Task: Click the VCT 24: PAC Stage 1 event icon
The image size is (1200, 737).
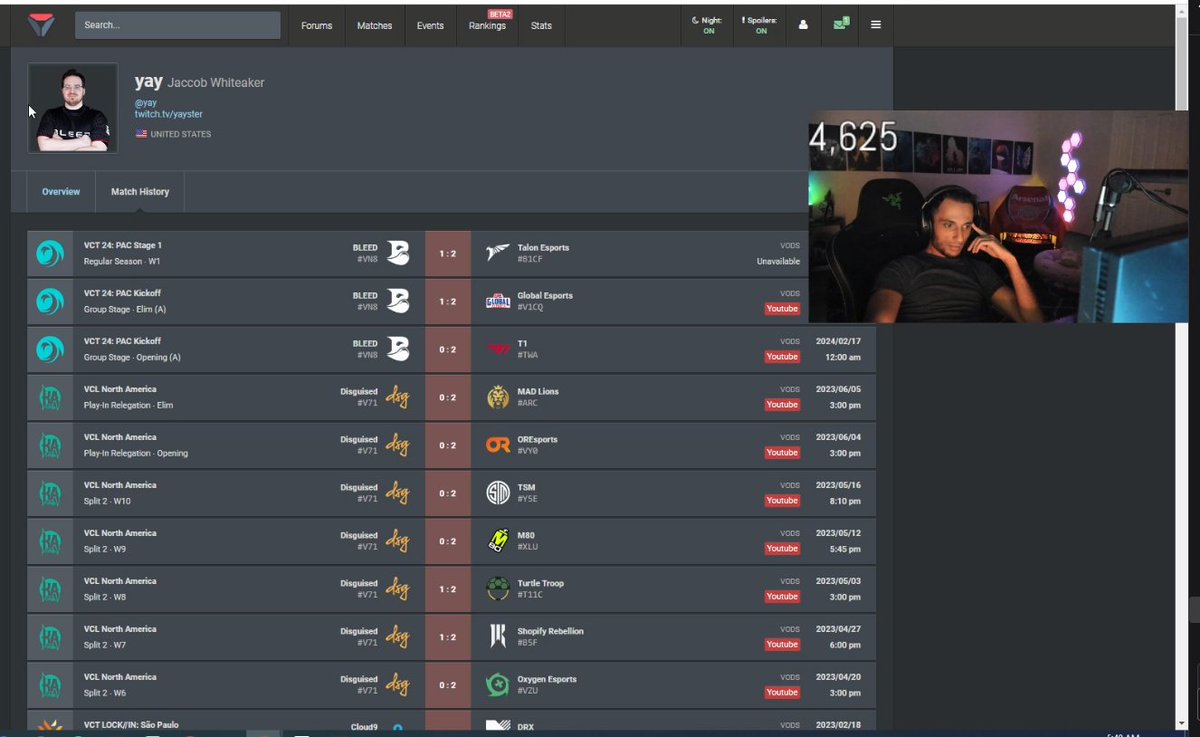Action: click(x=50, y=254)
